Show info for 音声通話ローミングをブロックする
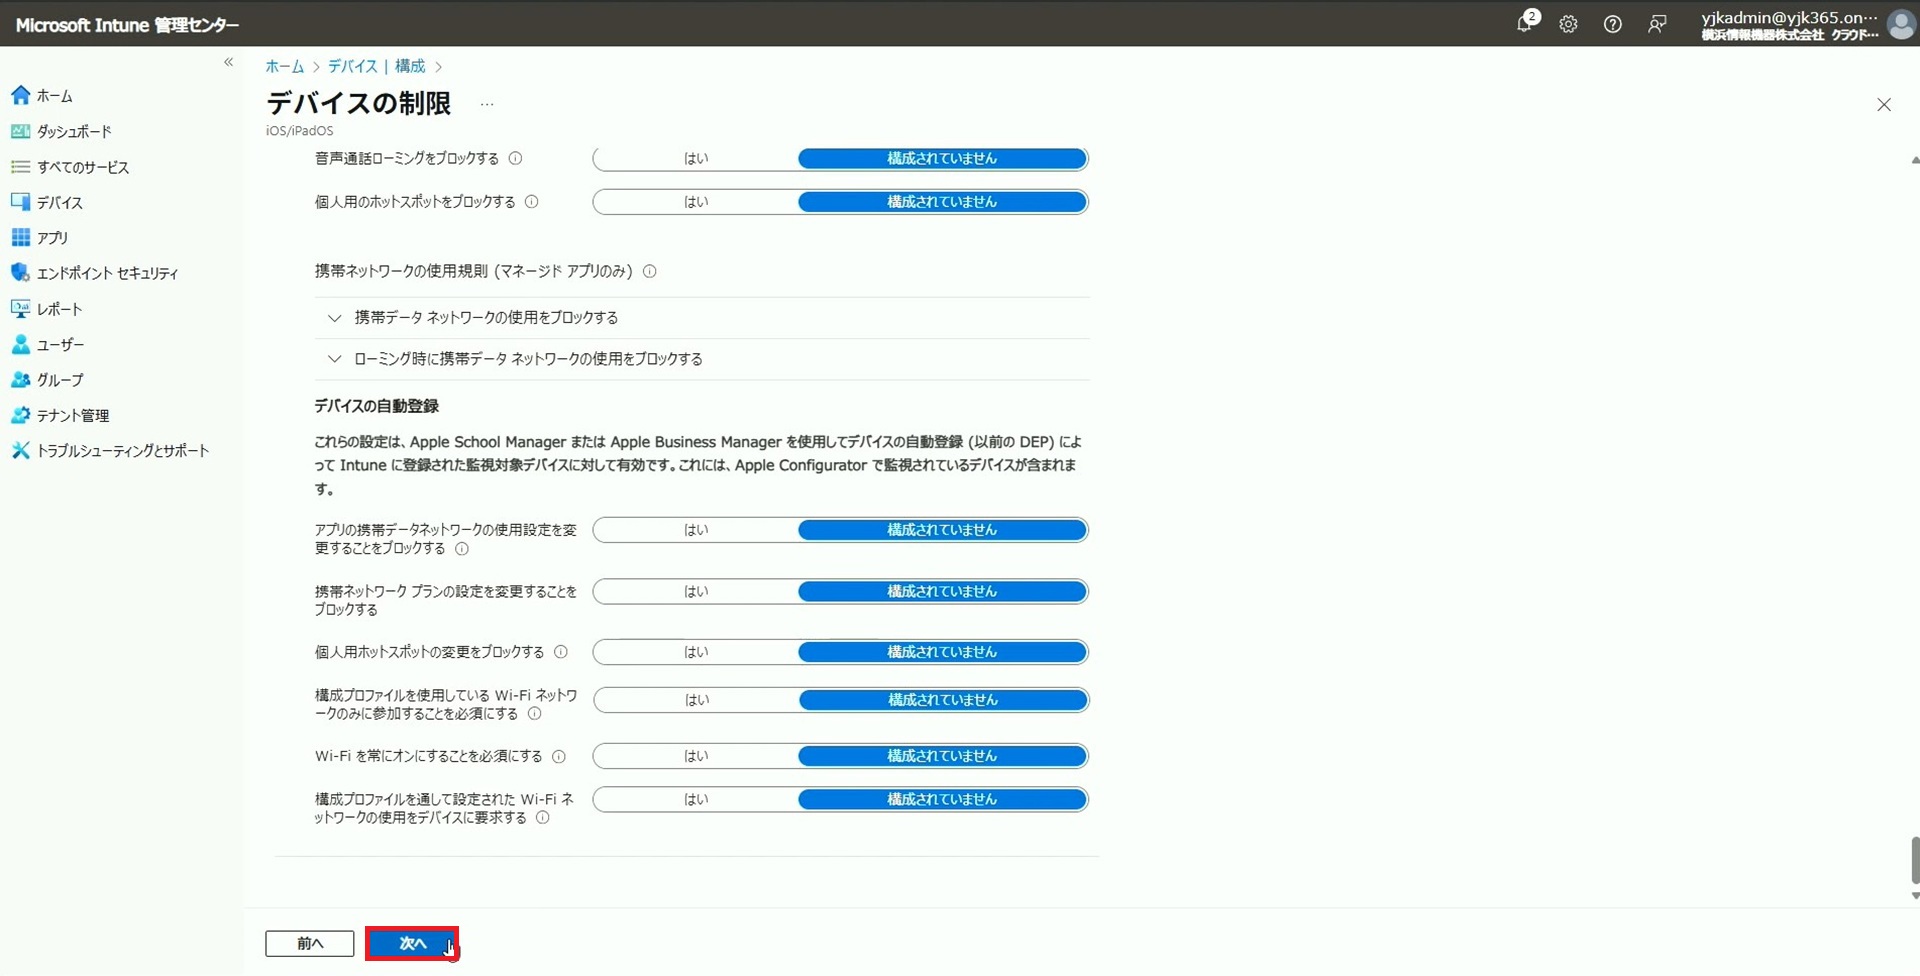 [516, 158]
